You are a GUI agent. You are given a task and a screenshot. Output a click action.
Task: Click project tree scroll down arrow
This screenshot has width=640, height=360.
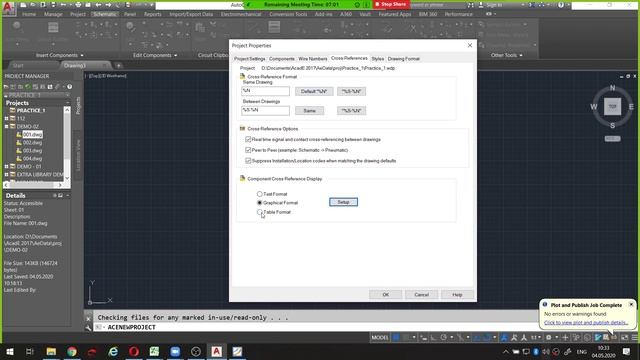click(67, 178)
